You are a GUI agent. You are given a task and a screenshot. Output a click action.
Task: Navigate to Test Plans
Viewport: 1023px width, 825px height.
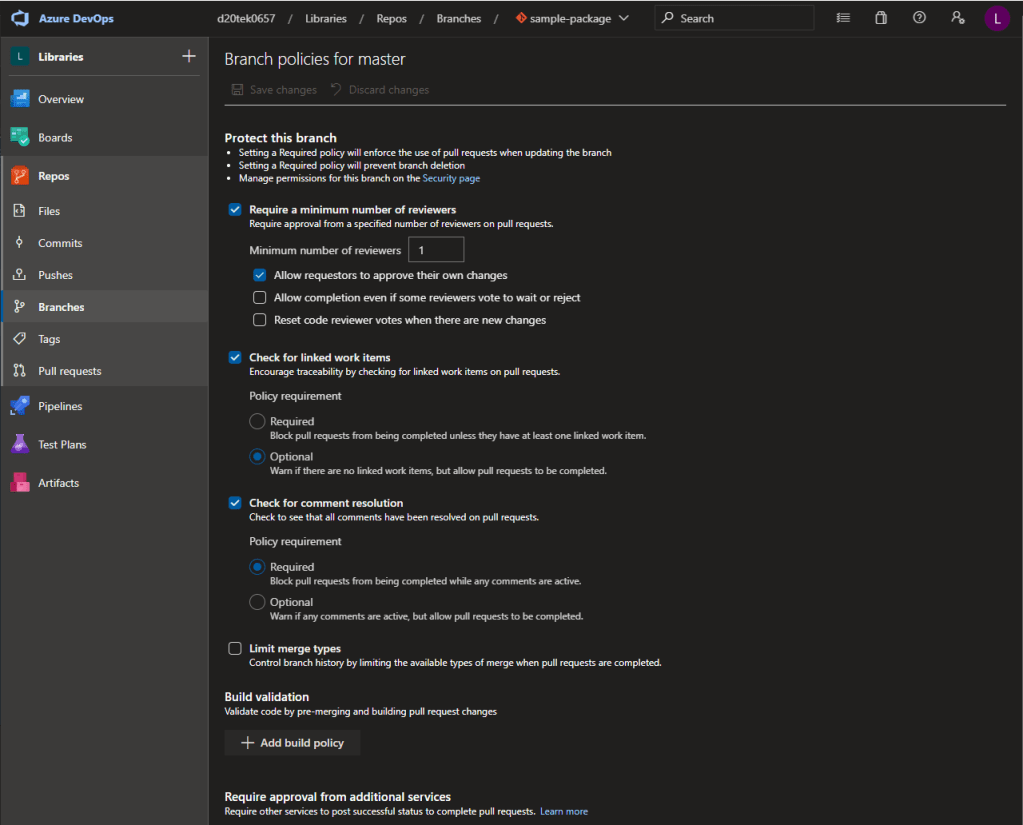(65, 444)
